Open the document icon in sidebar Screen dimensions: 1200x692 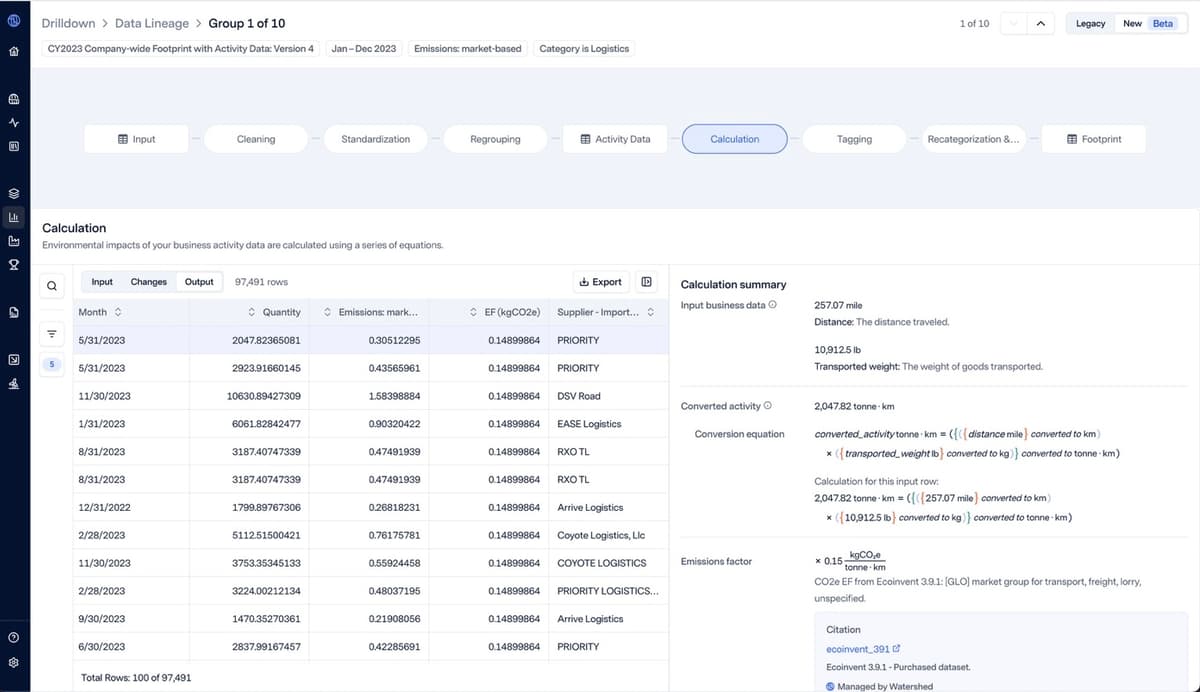(x=14, y=312)
